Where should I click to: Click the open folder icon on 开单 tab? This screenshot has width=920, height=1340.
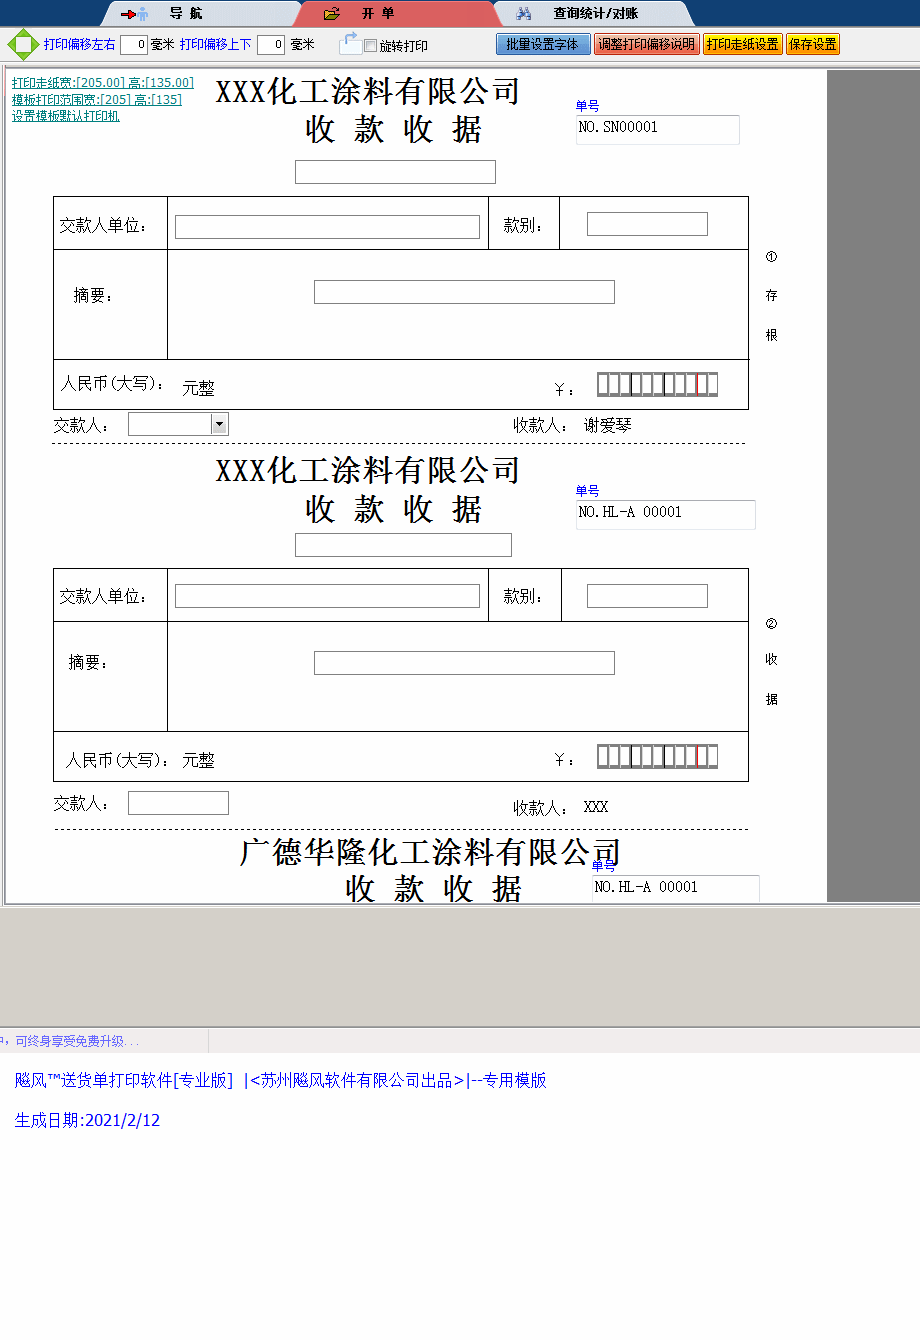330,14
